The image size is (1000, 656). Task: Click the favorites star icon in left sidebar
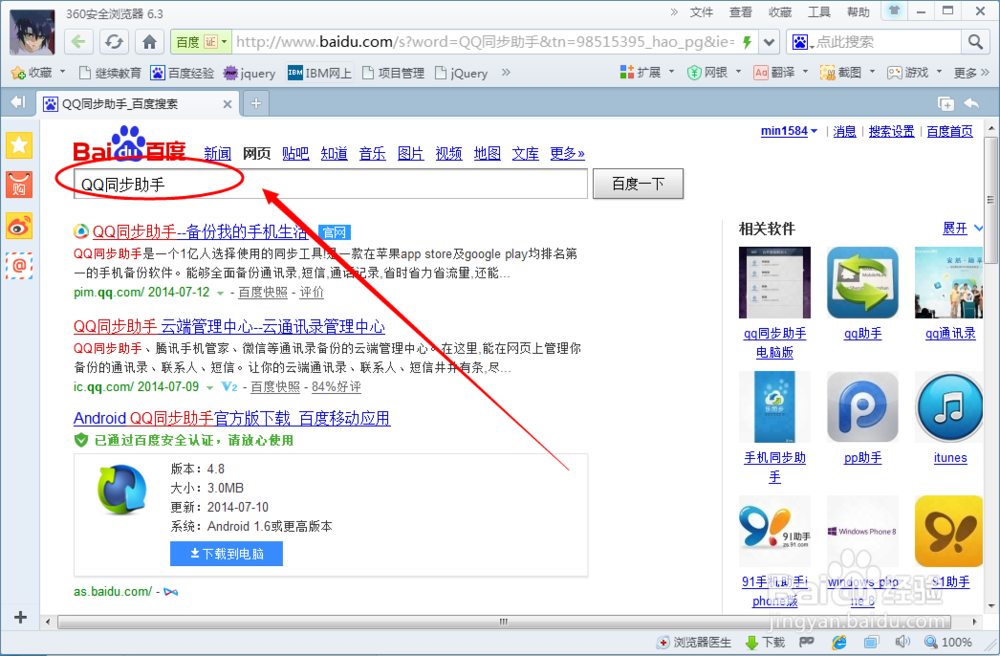pyautogui.click(x=19, y=146)
